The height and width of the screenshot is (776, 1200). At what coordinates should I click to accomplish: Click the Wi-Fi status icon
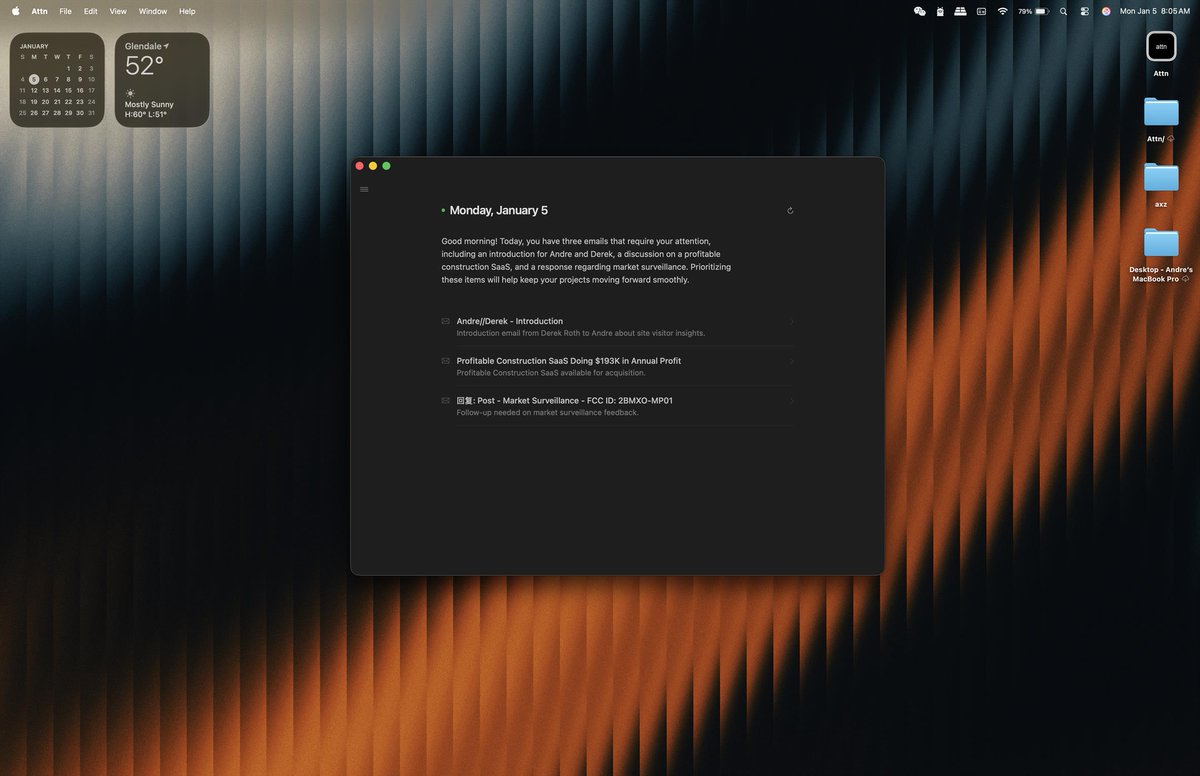1002,11
